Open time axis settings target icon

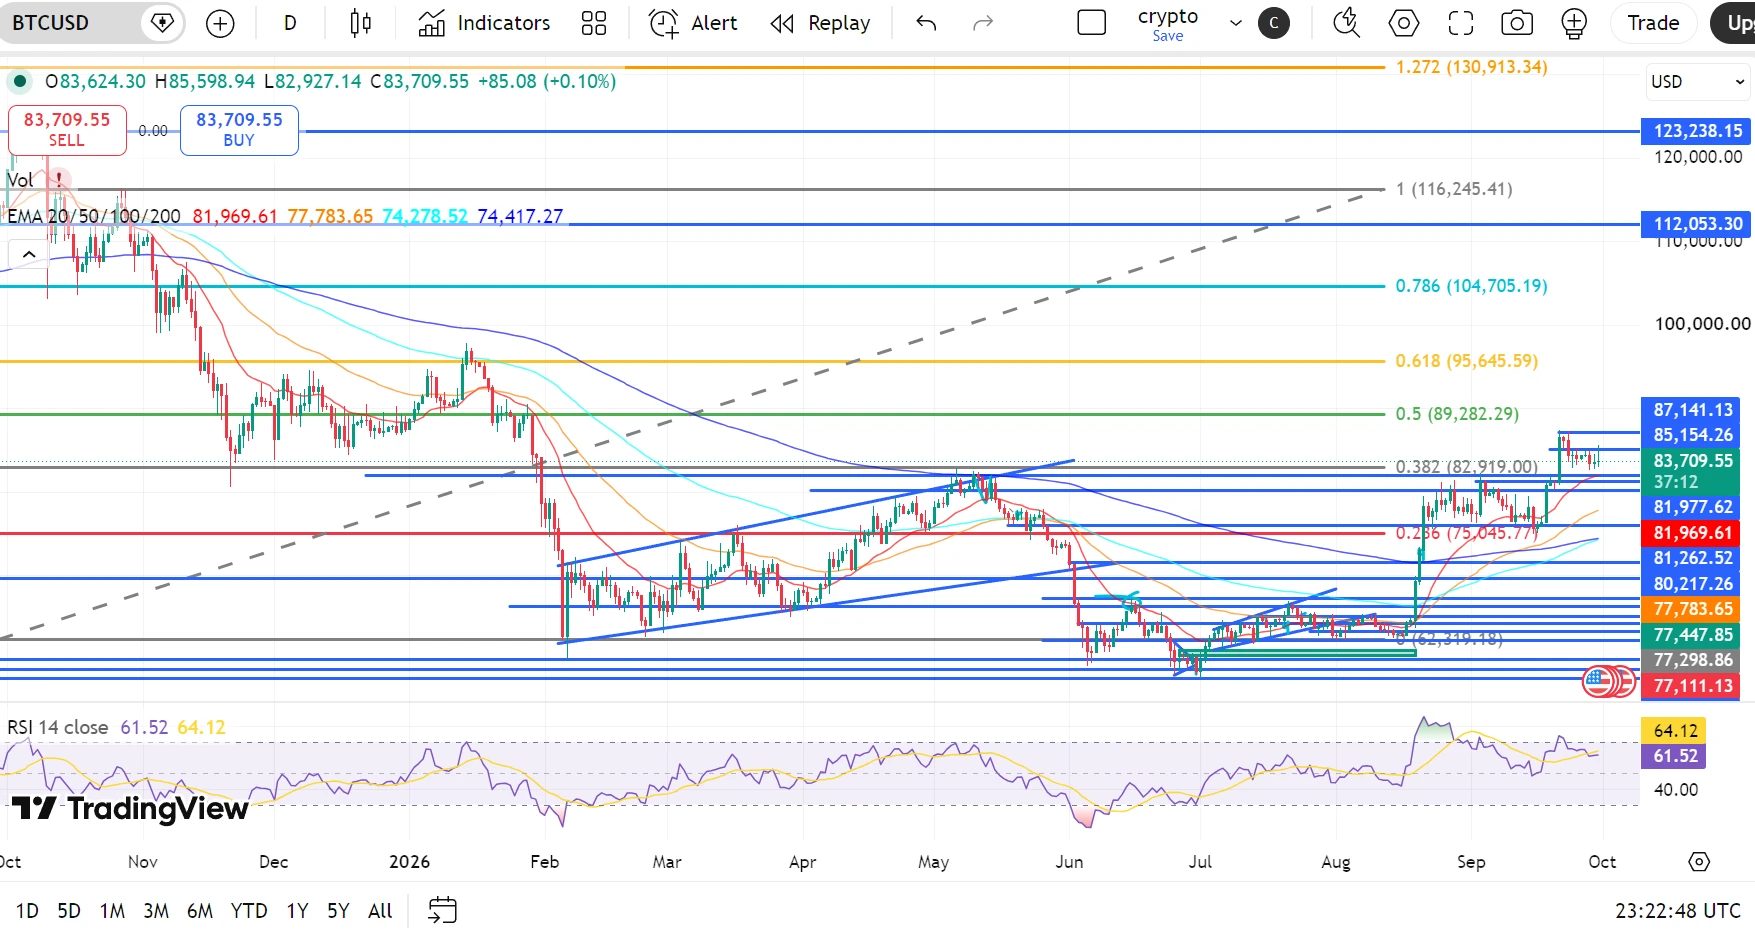[1699, 861]
